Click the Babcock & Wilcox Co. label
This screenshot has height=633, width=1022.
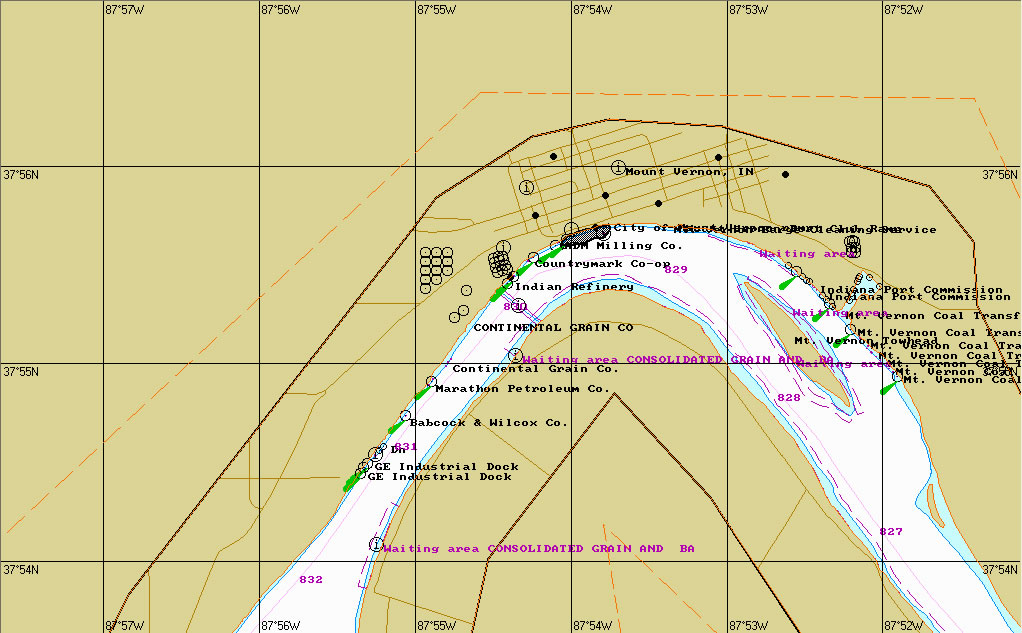coord(489,423)
